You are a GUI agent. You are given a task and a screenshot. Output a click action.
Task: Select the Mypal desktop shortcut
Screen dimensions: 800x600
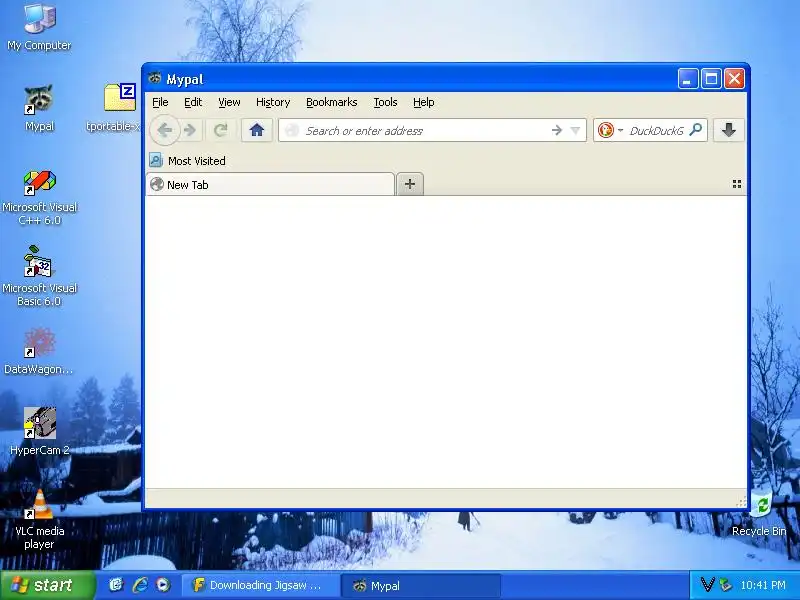[39, 108]
